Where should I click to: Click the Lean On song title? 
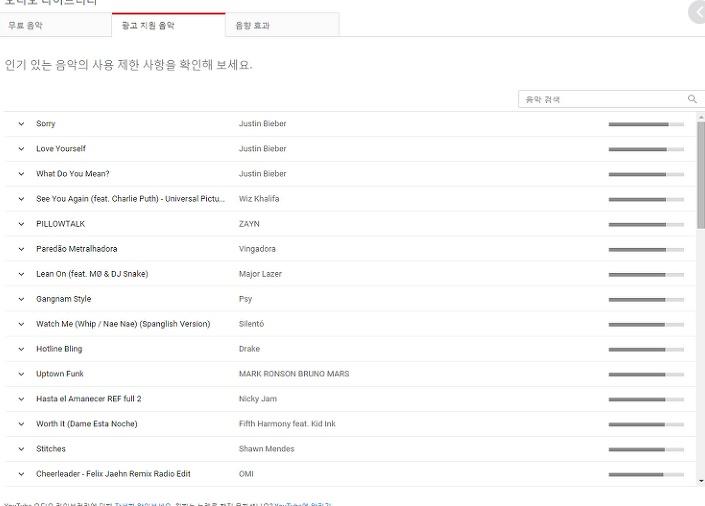coord(92,274)
